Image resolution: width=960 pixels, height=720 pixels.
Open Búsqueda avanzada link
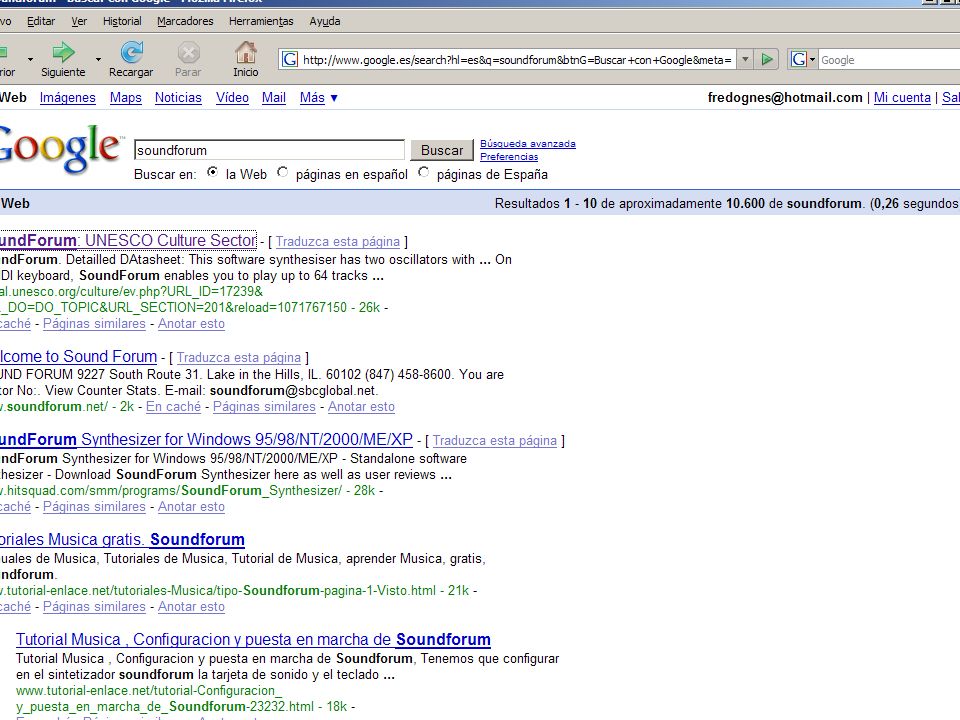[528, 144]
